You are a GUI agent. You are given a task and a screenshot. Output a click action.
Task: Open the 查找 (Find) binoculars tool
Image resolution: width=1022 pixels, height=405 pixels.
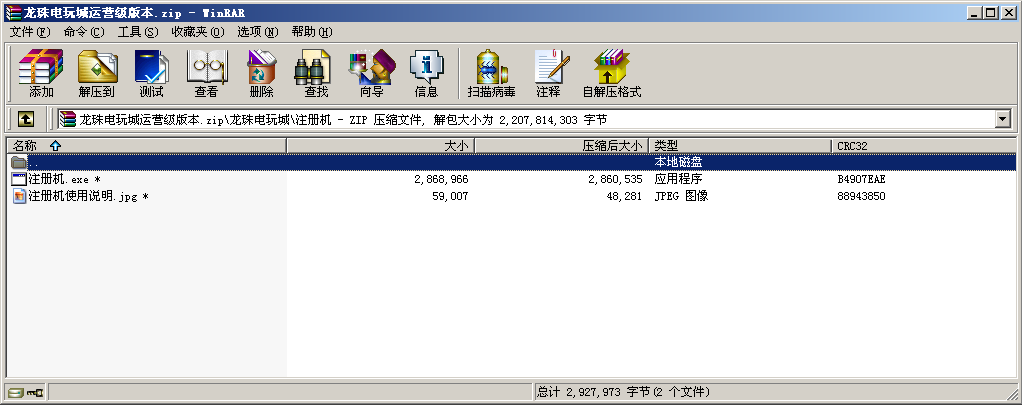click(316, 74)
